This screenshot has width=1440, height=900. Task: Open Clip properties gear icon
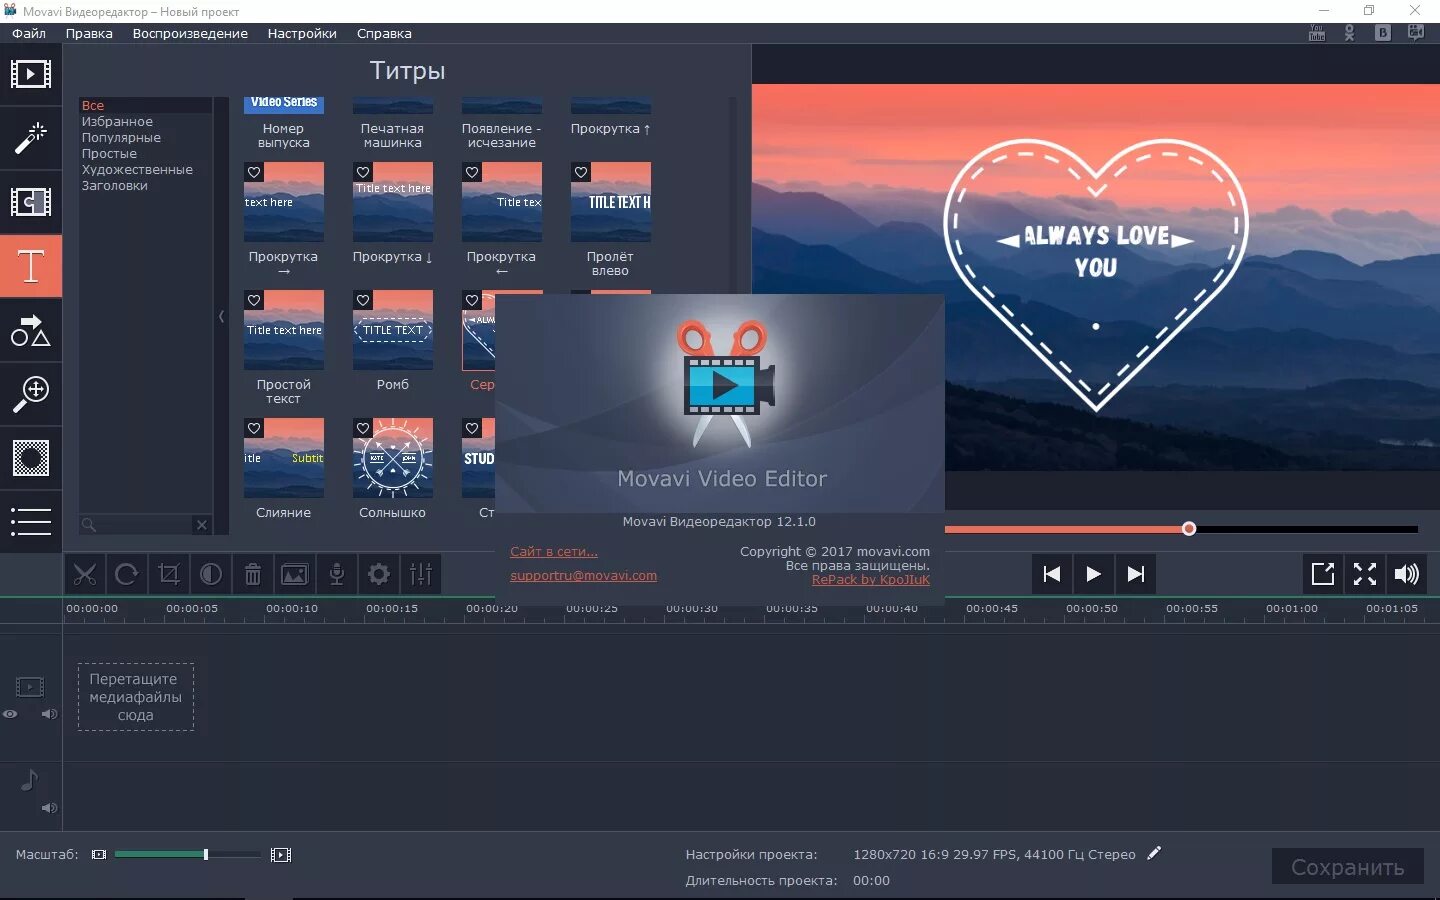coord(379,574)
